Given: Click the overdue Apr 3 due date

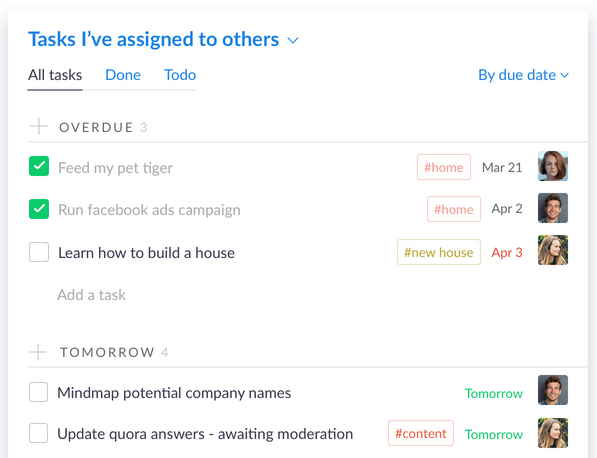Looking at the screenshot, I should [x=507, y=252].
